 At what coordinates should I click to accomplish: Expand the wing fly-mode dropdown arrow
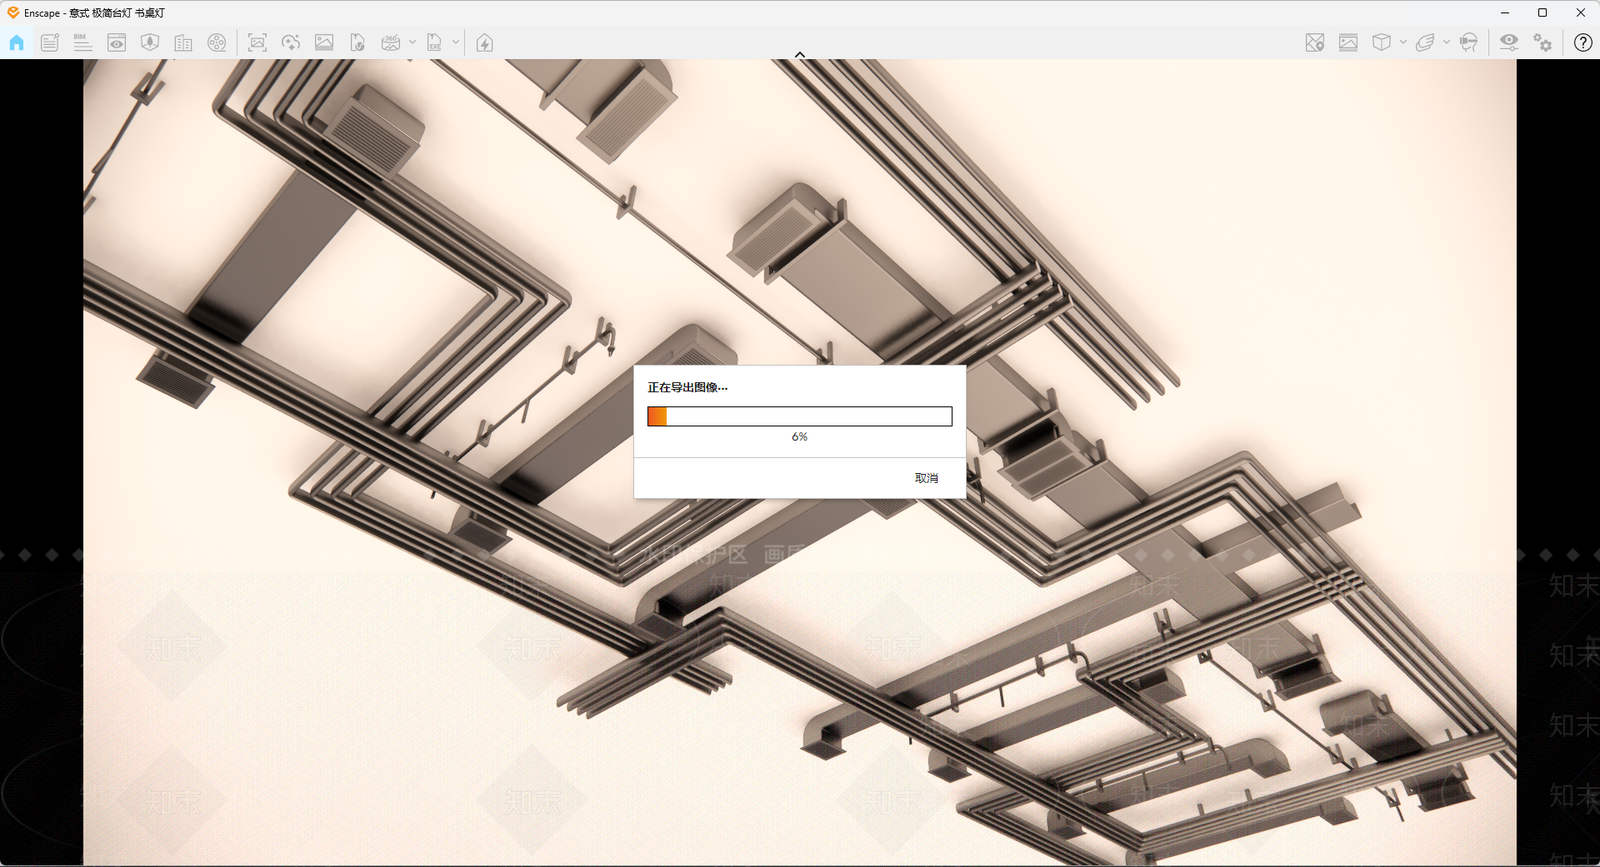click(x=1446, y=42)
